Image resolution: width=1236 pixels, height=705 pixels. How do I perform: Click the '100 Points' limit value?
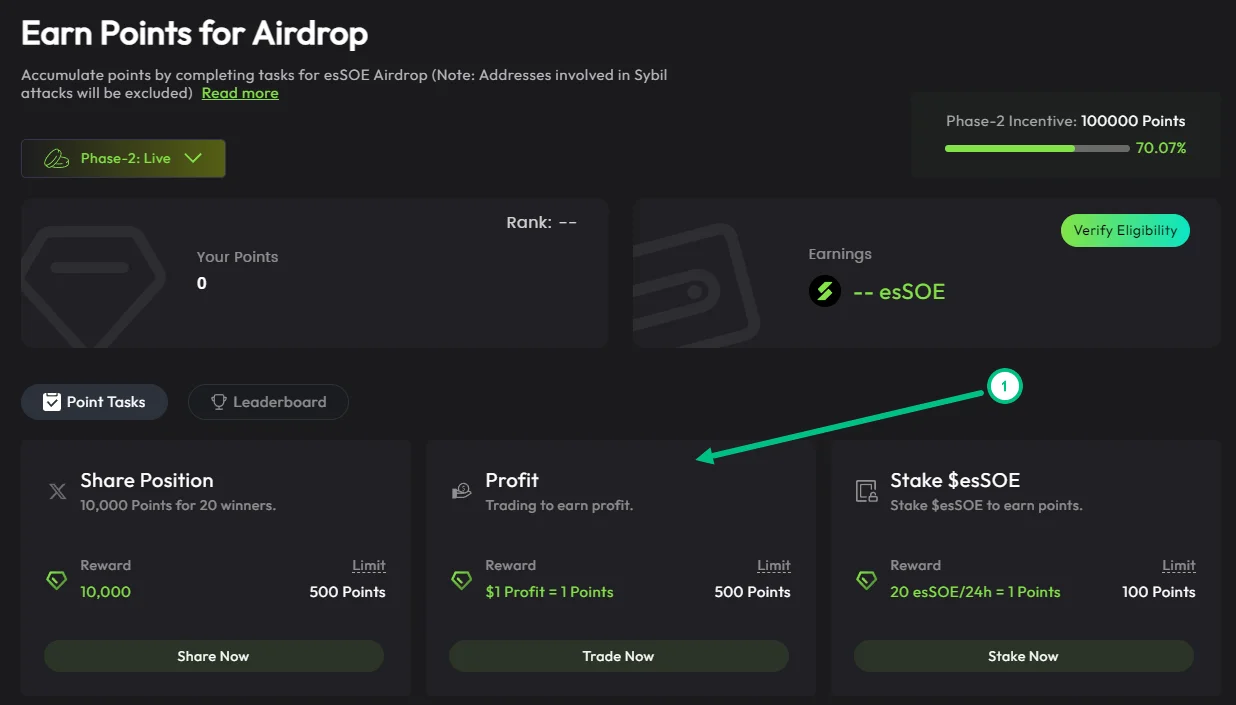1159,592
